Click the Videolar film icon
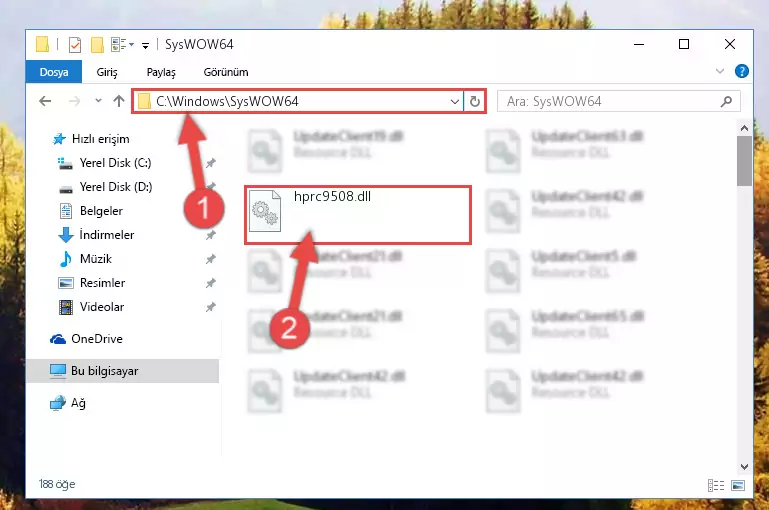 pyautogui.click(x=66, y=307)
